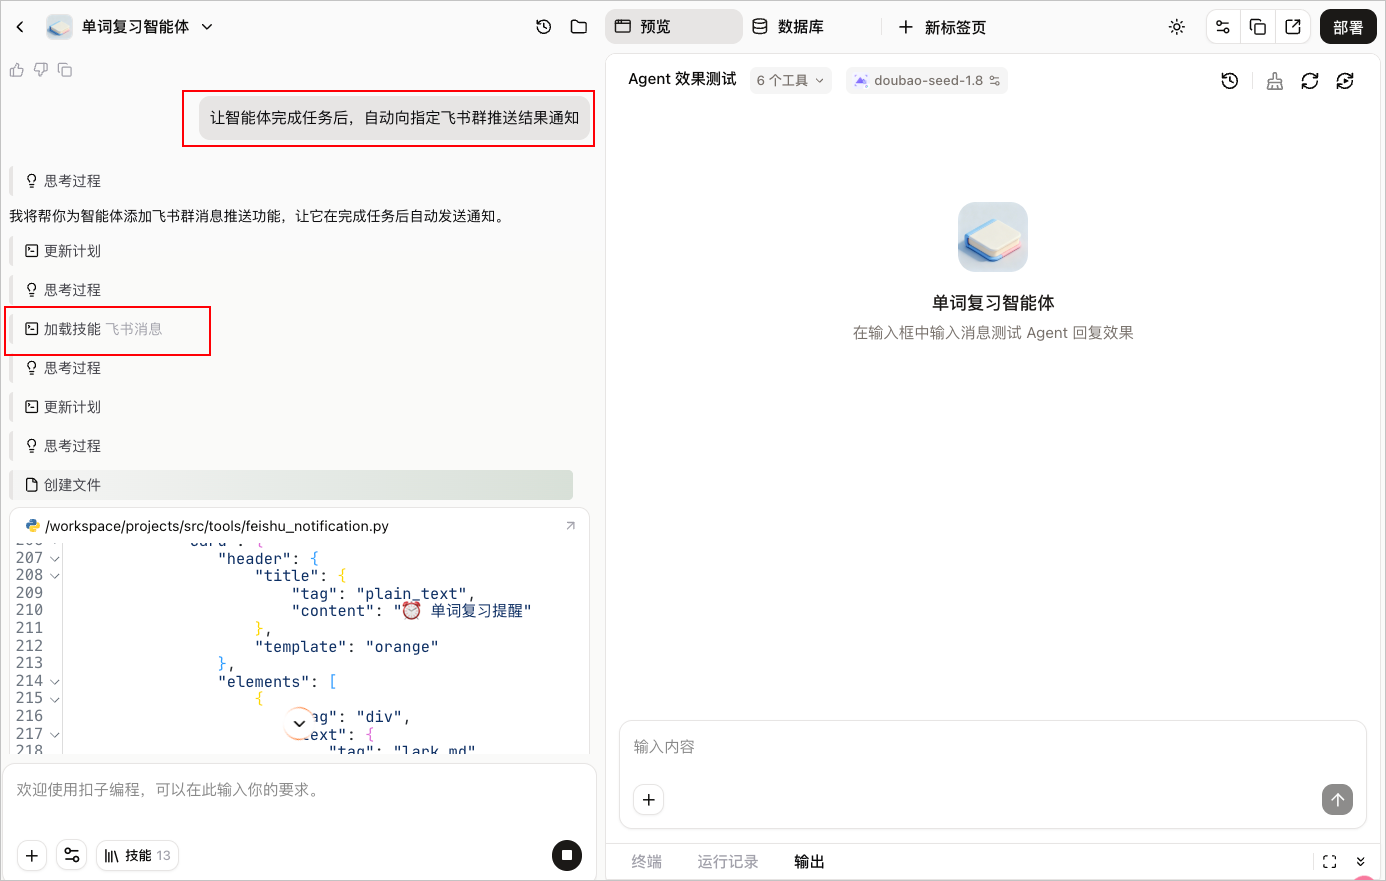Toggle fullscreen of the output panel
The height and width of the screenshot is (881, 1386).
[1330, 861]
